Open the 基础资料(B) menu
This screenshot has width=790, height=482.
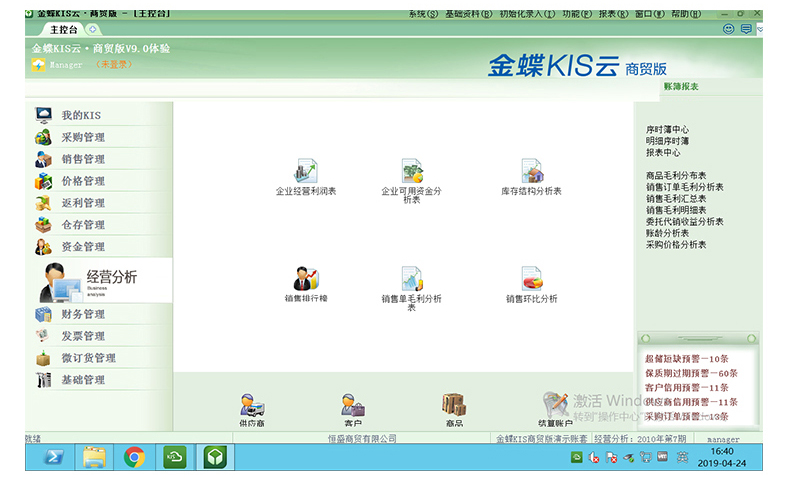(469, 14)
